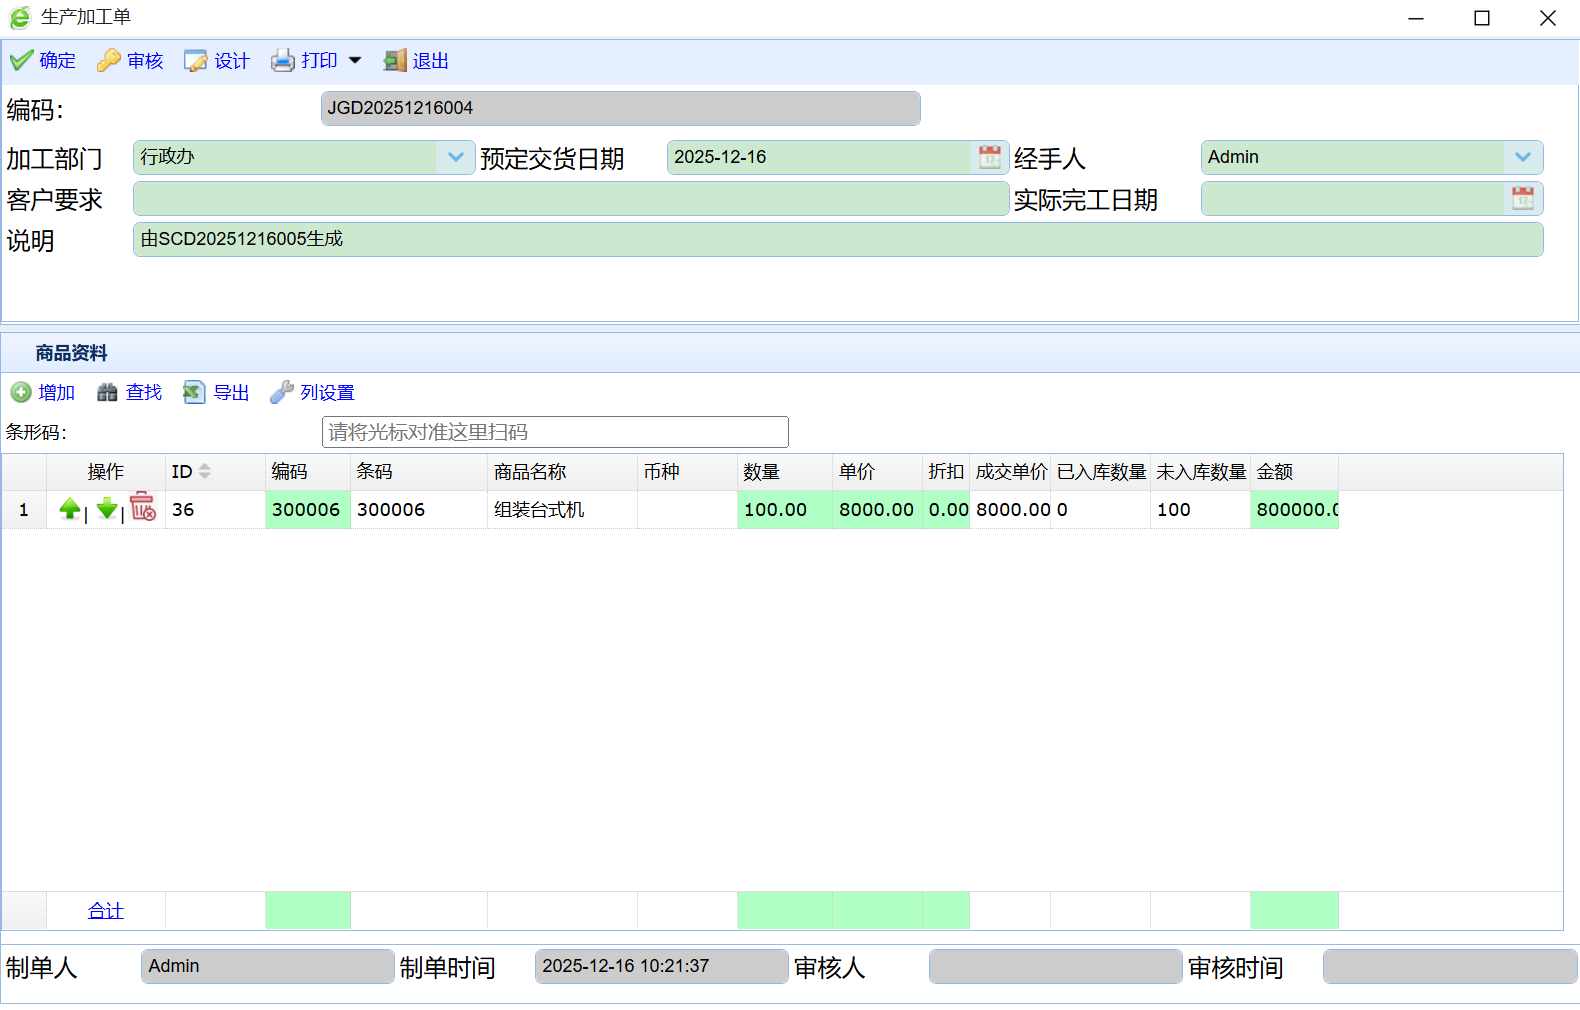This screenshot has height=1010, width=1580.
Task: Click the 确定 confirm checkmark icon
Action: click(21, 61)
